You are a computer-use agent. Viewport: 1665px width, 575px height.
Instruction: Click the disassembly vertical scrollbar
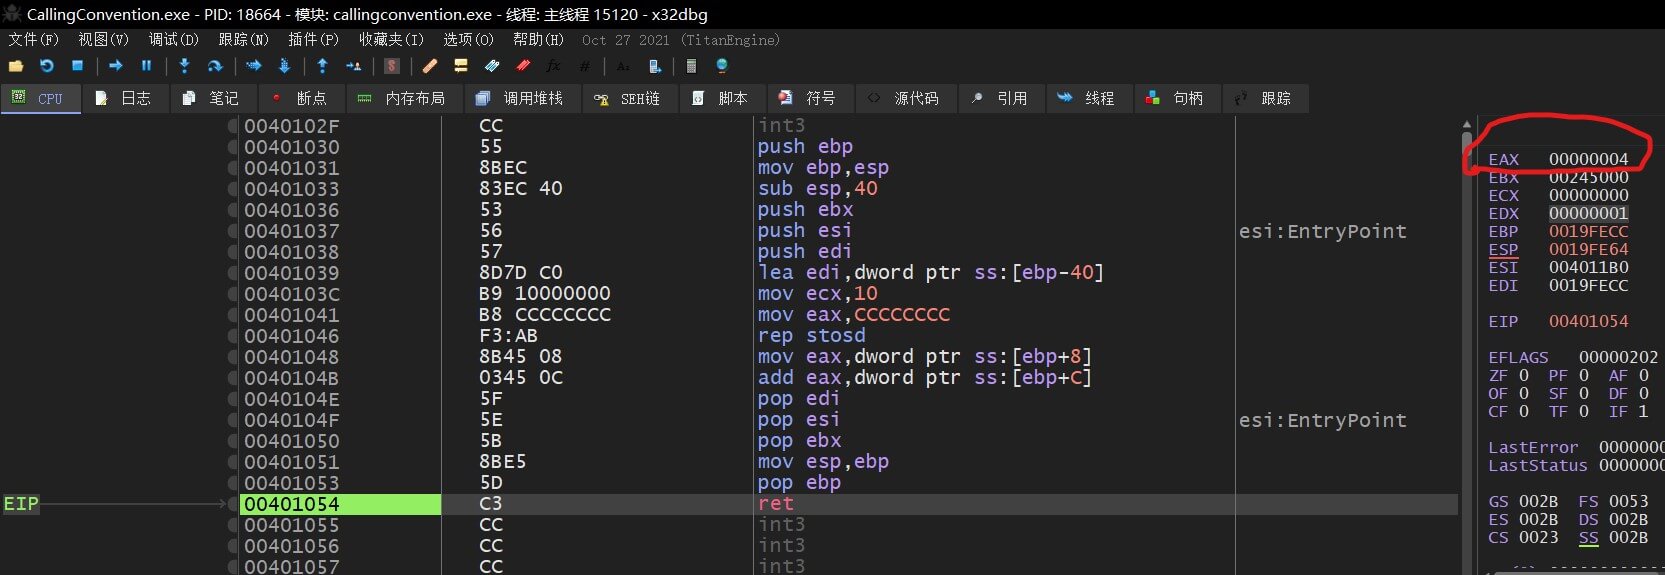click(1467, 345)
